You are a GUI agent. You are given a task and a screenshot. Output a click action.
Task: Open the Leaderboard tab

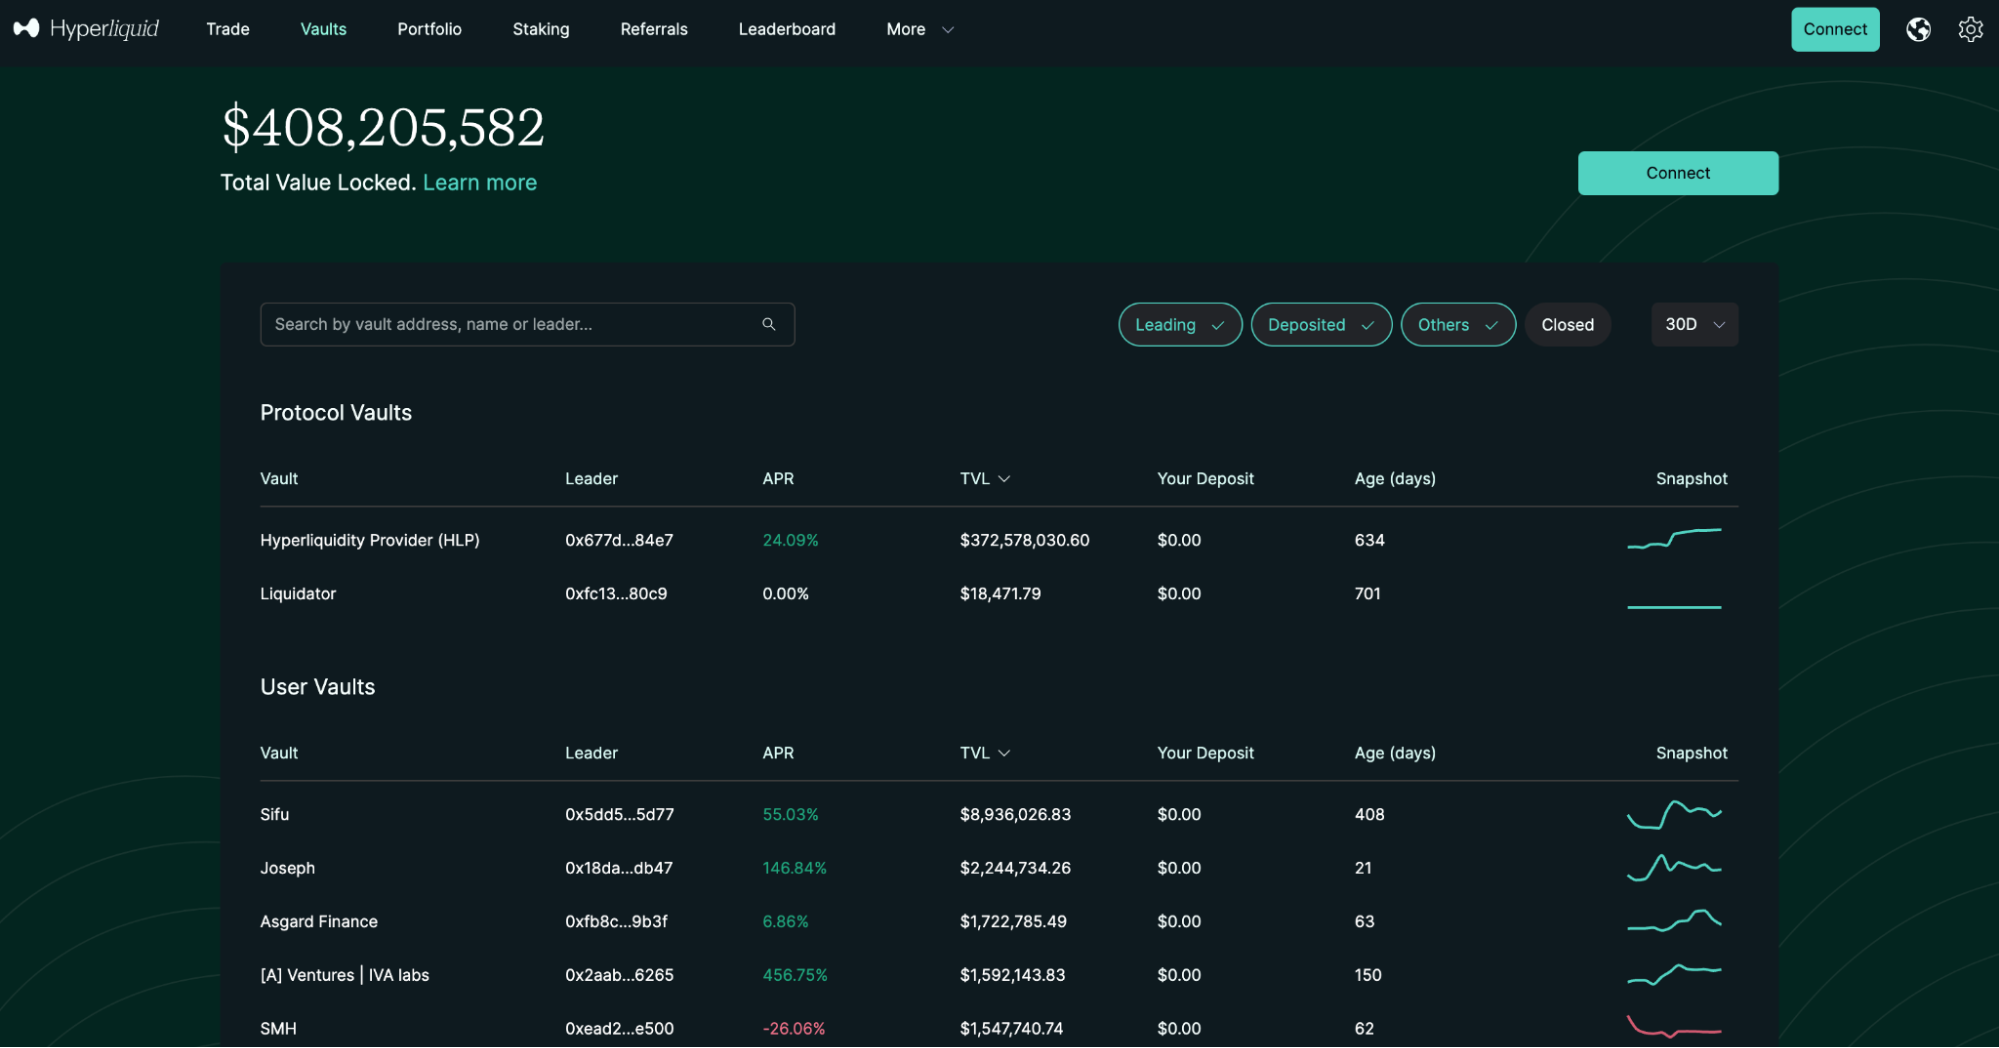point(787,29)
